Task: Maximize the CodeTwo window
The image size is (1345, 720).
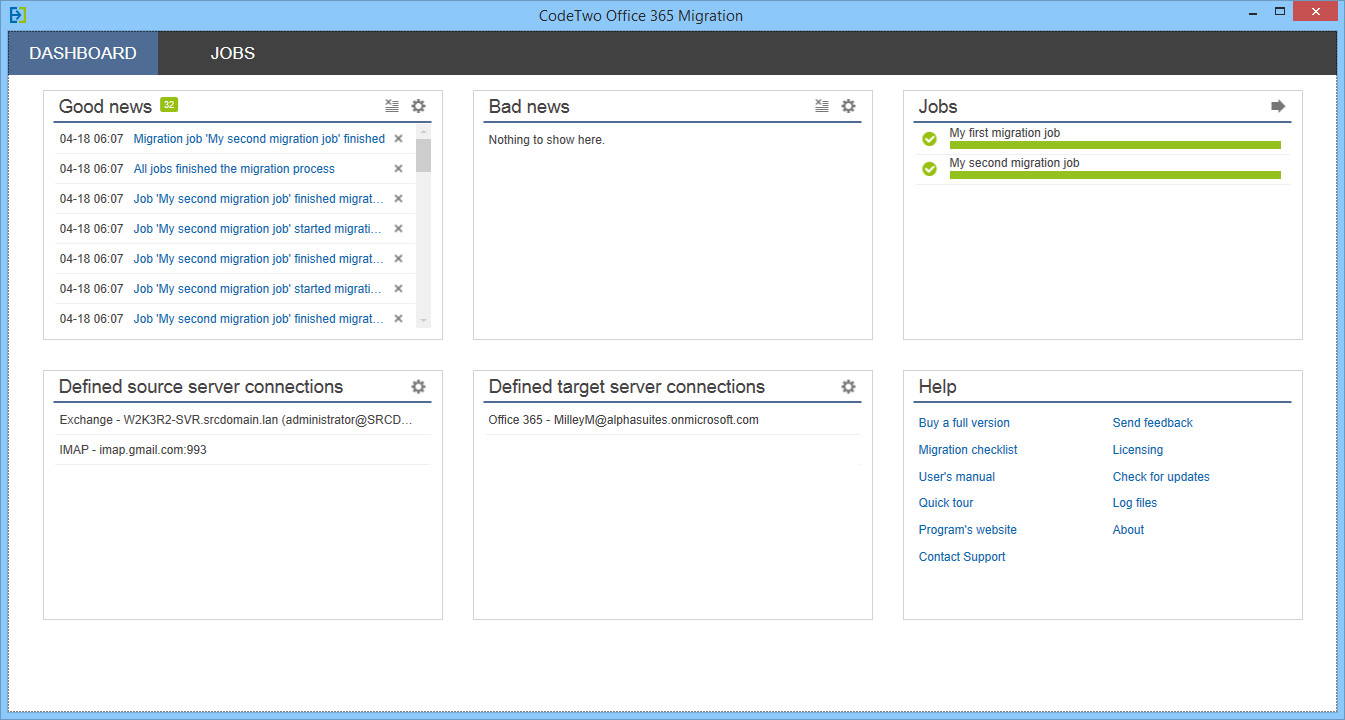Action: [1280, 10]
